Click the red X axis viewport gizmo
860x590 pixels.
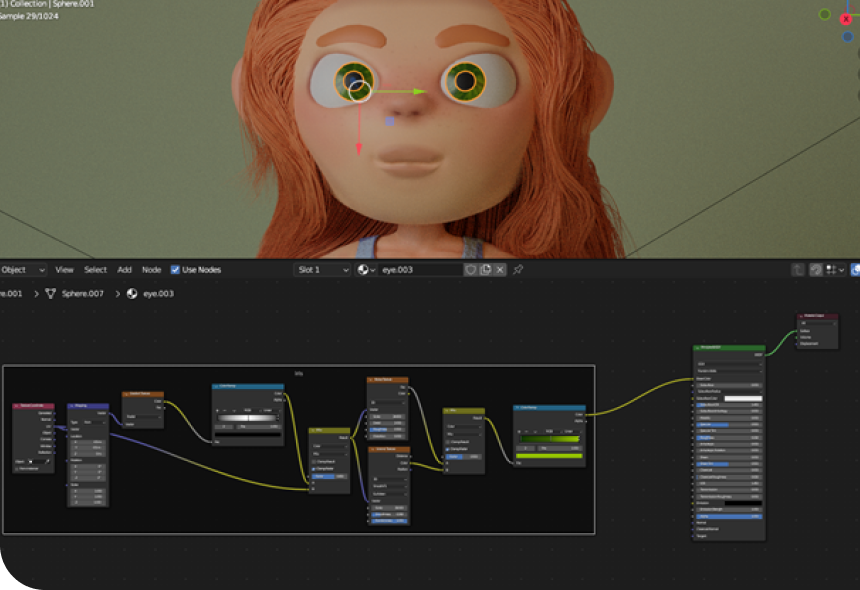coord(846,19)
